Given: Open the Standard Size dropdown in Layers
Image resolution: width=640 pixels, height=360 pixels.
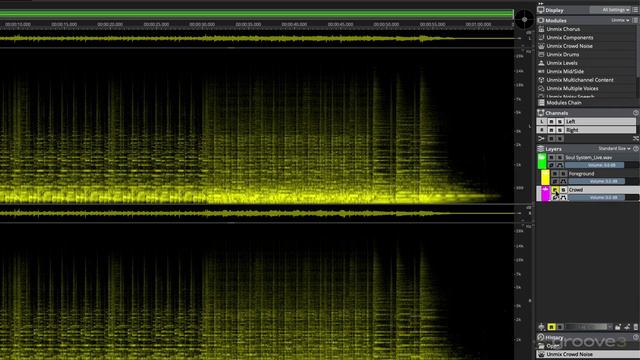Looking at the screenshot, I should (x=614, y=149).
